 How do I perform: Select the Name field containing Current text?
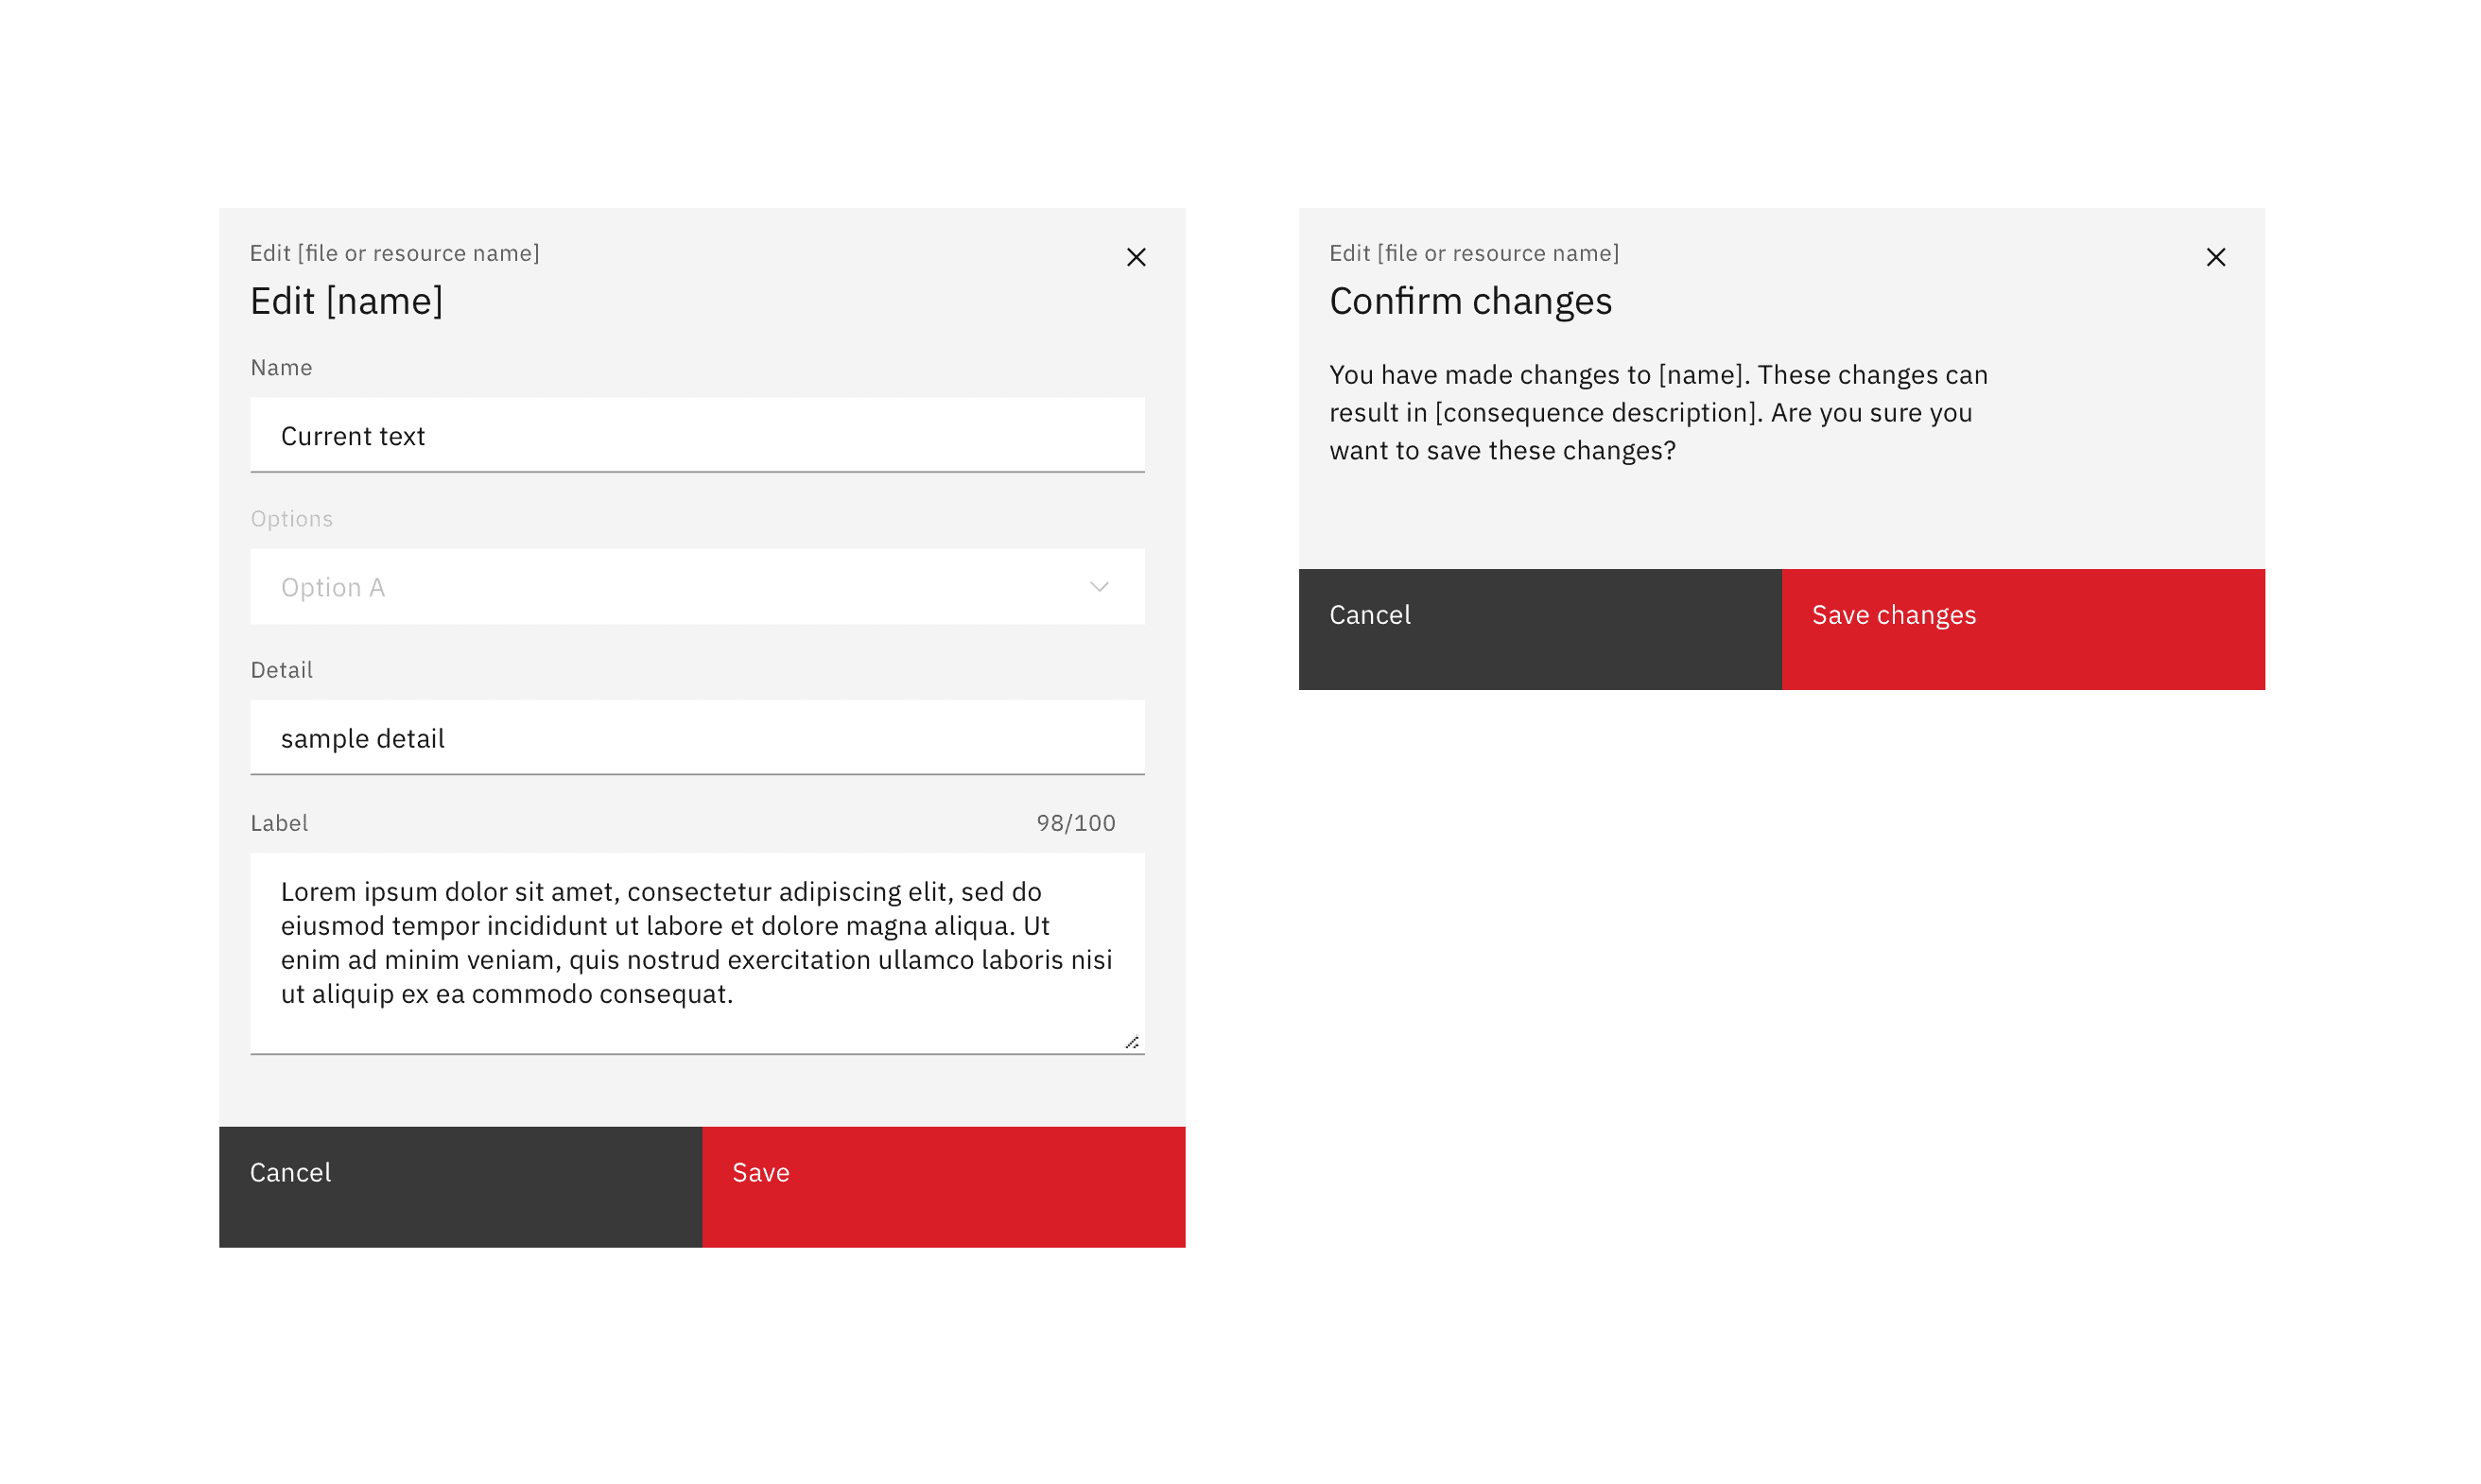tap(697, 435)
